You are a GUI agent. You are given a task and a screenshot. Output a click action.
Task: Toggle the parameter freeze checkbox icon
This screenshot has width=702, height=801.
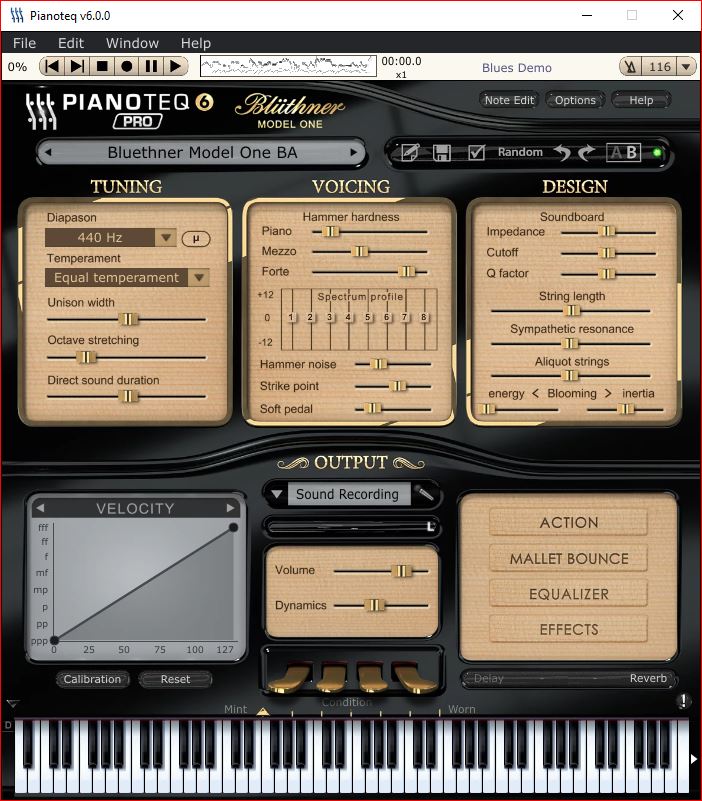476,152
